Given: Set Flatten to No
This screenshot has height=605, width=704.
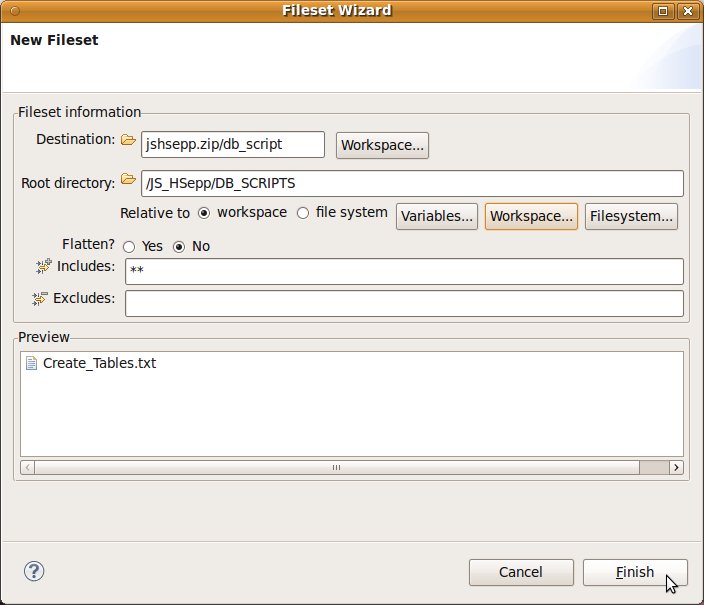Looking at the screenshot, I should (x=180, y=246).
